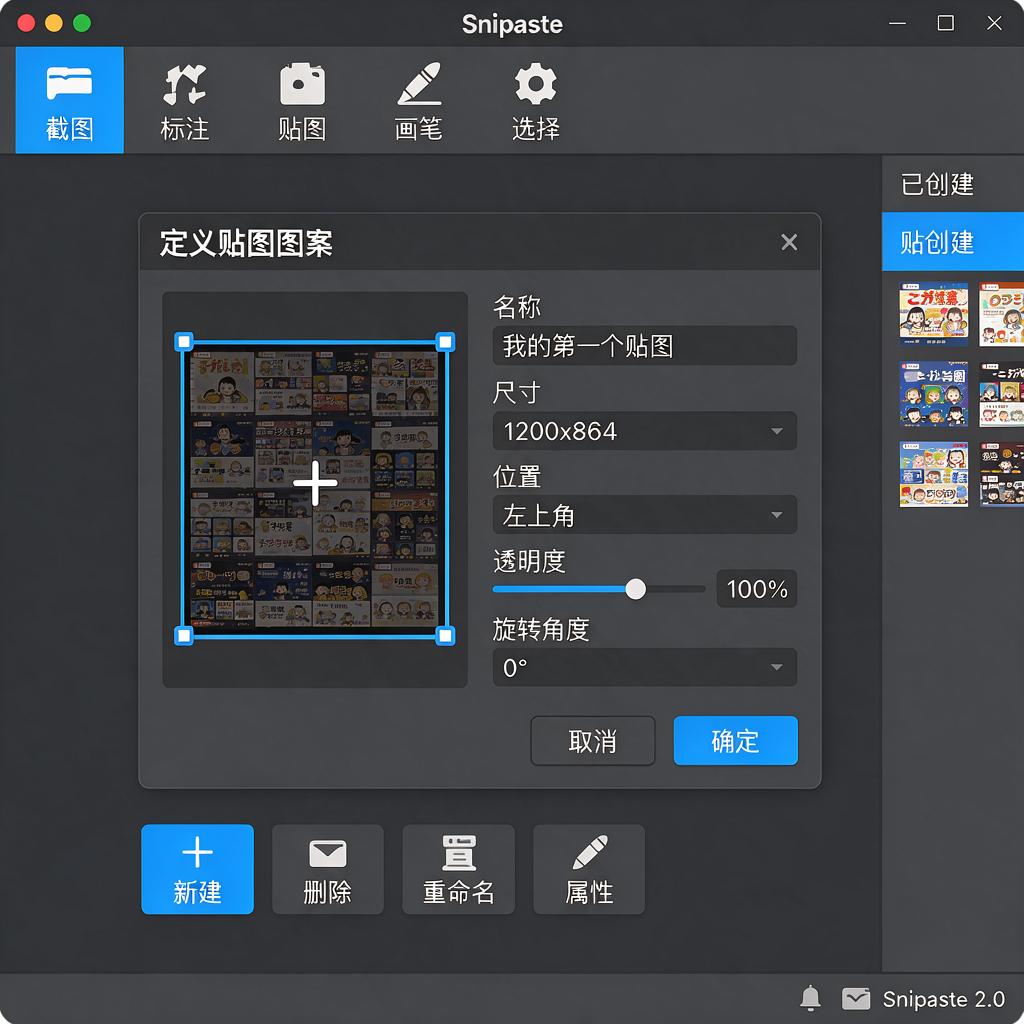The height and width of the screenshot is (1024, 1024).
Task: Click the 删除 envelope button
Action: (x=328, y=869)
